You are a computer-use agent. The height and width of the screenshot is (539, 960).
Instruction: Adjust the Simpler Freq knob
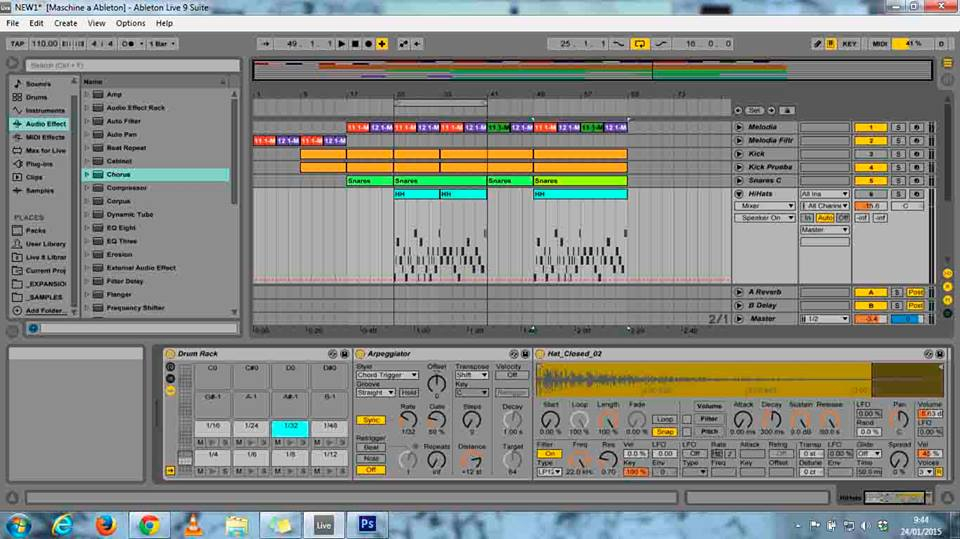[x=579, y=460]
